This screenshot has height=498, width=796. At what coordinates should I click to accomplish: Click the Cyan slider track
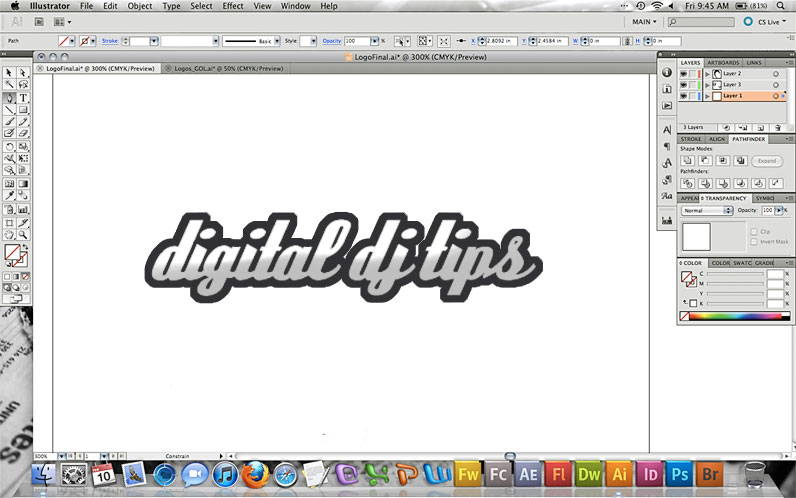(x=735, y=274)
